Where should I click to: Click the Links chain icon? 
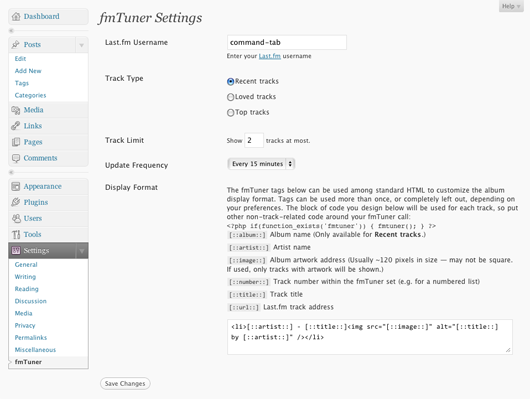coord(16,126)
